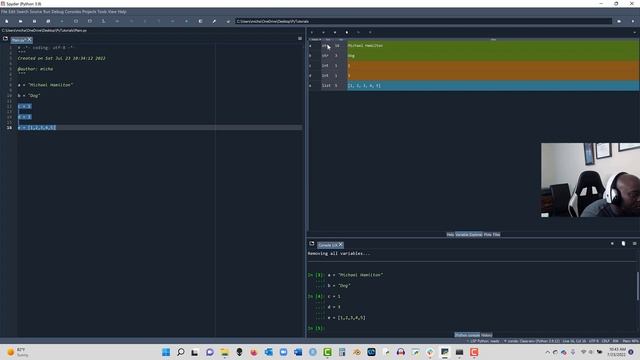Viewport: 640px width, 360px height.
Task: Close the Plan.py editor tab
Action: (29, 40)
